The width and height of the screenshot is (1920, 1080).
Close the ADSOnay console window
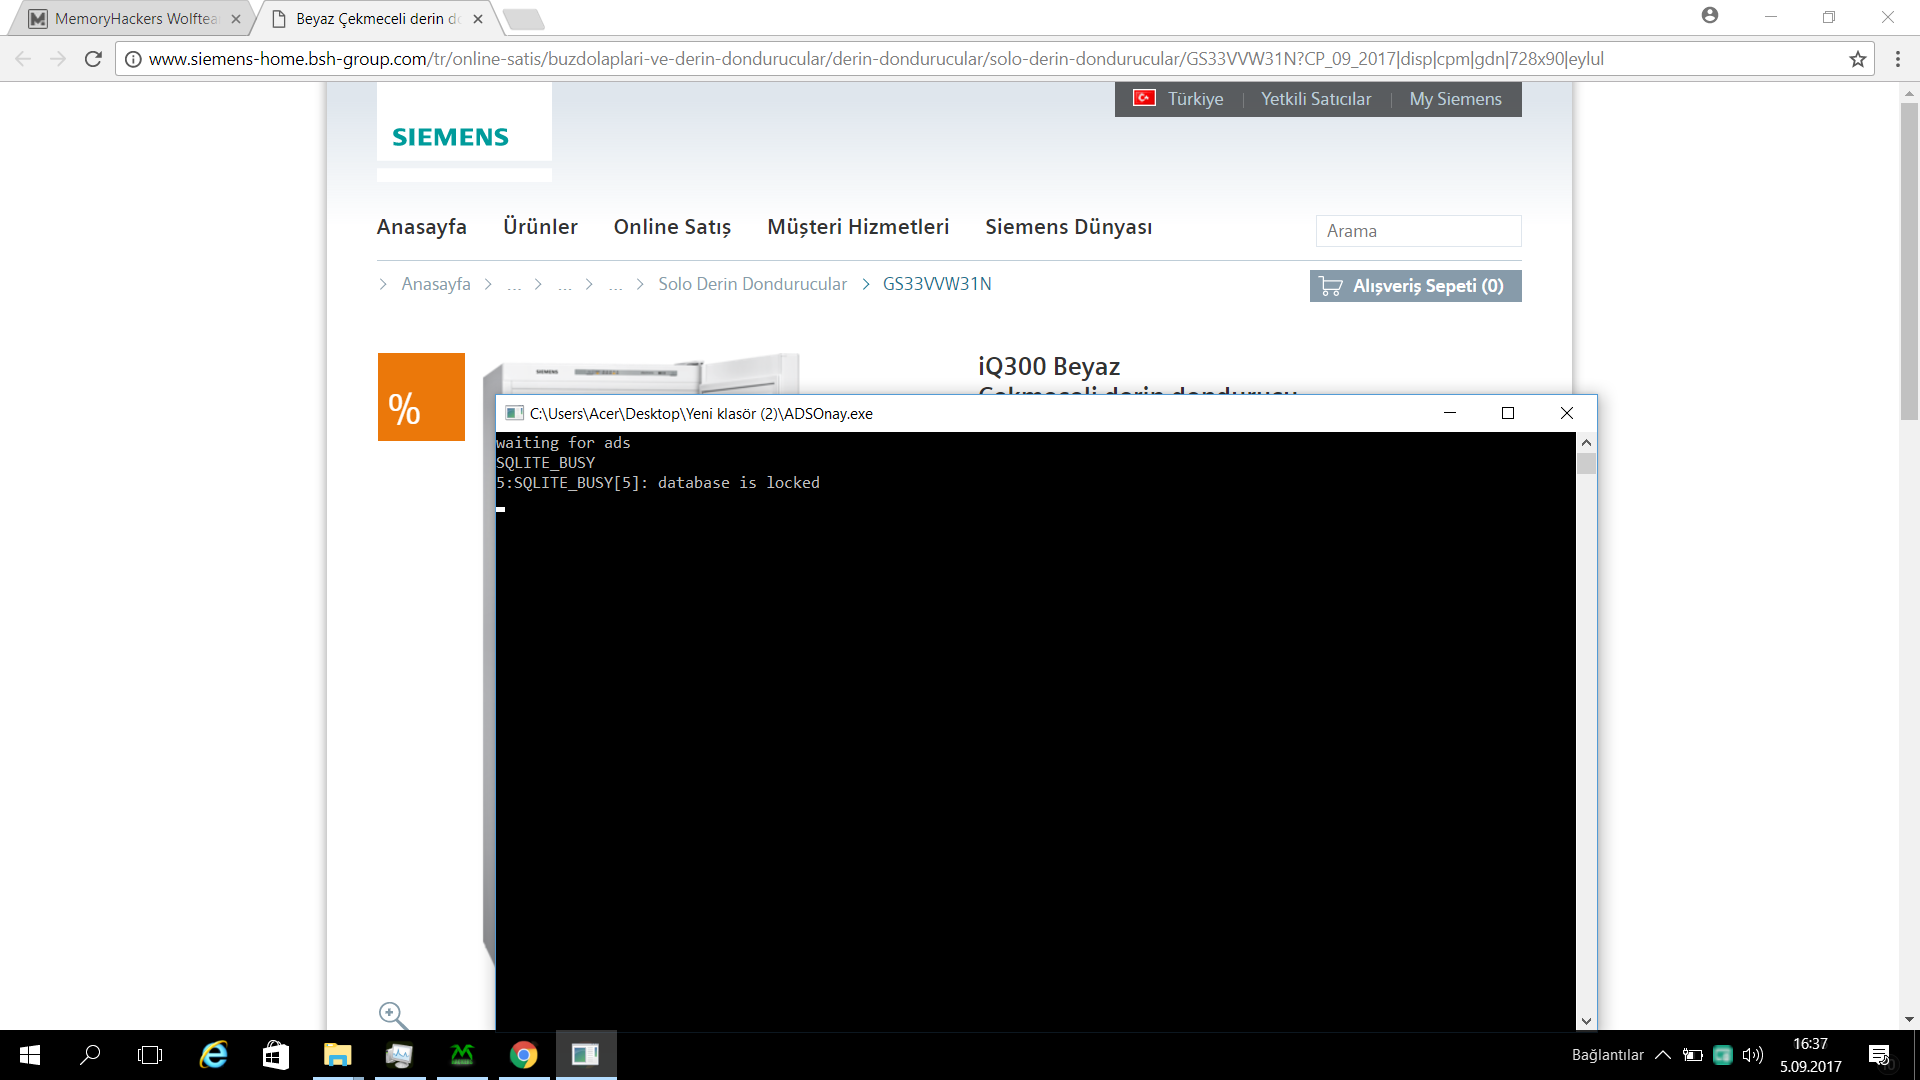click(1567, 413)
